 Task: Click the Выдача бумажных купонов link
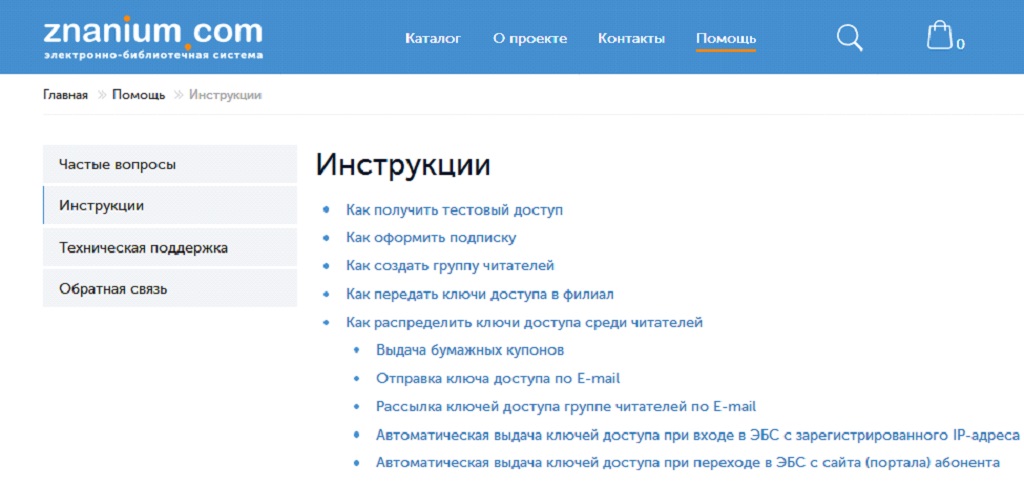tap(470, 350)
